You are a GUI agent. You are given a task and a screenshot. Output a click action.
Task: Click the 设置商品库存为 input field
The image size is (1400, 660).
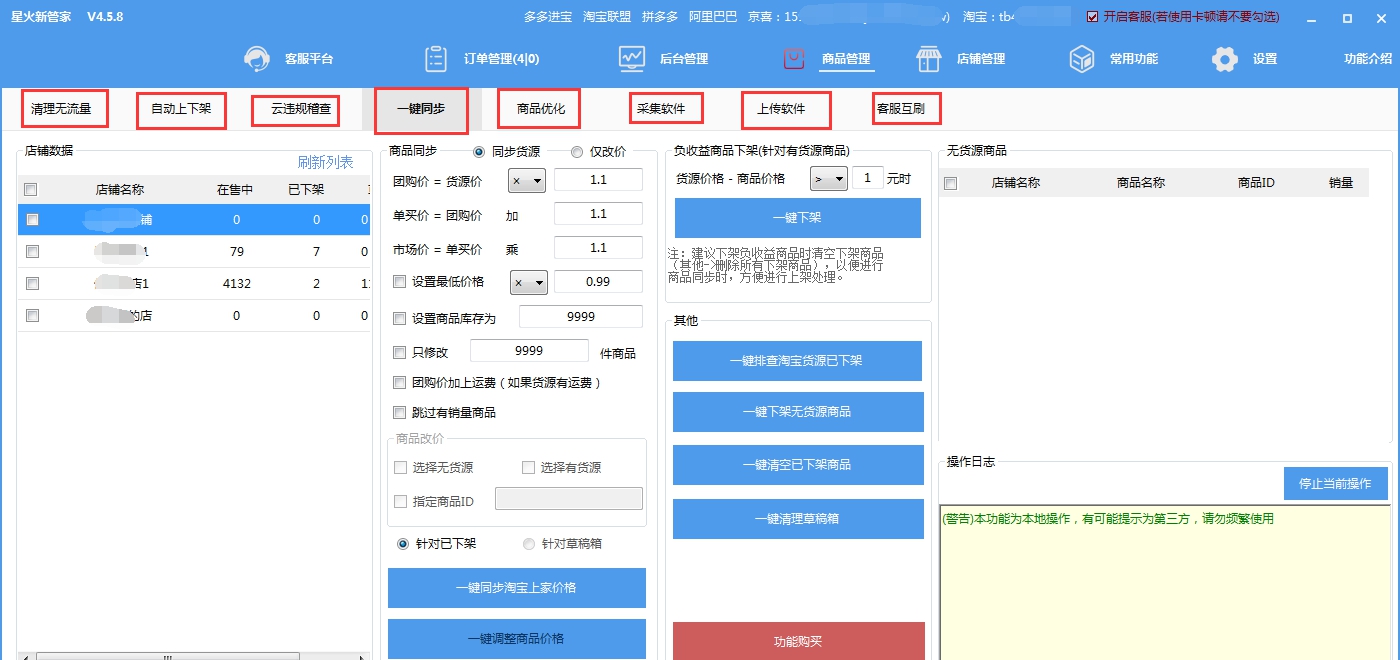(580, 316)
